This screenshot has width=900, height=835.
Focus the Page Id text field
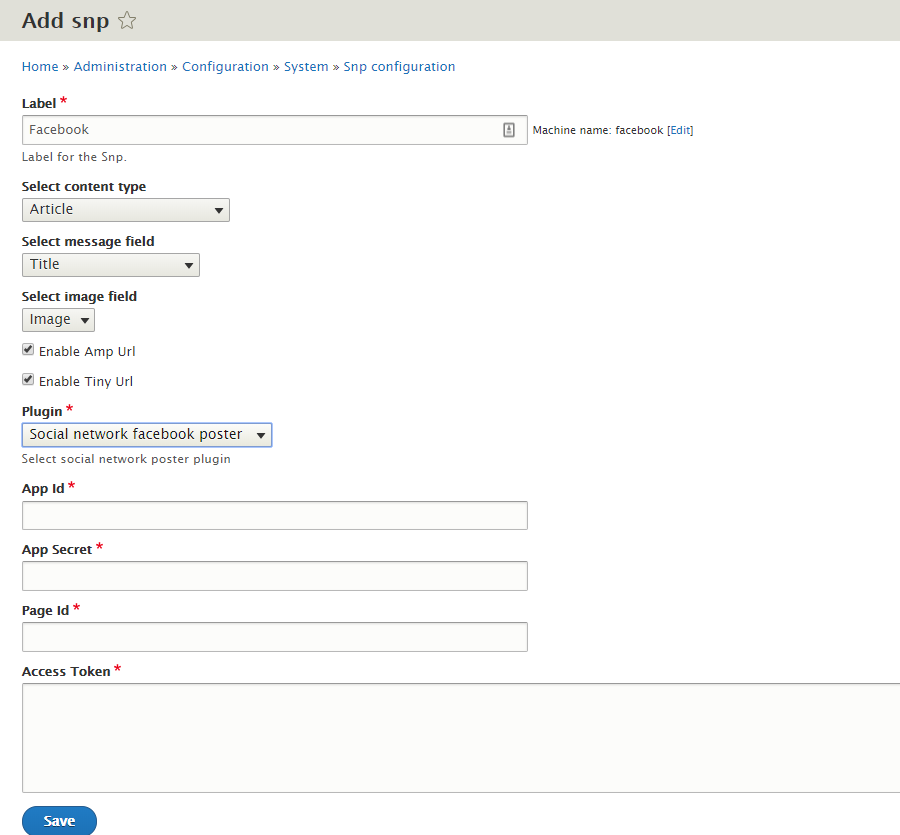[x=274, y=637]
